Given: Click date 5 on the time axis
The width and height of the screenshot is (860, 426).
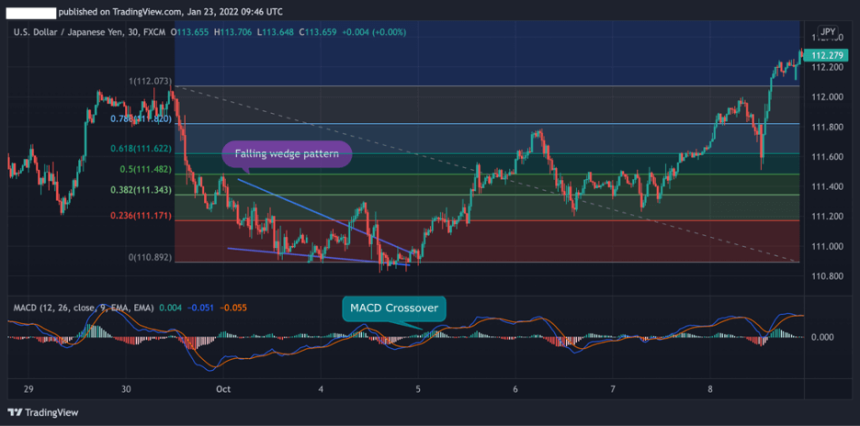Looking at the screenshot, I should (x=418, y=387).
